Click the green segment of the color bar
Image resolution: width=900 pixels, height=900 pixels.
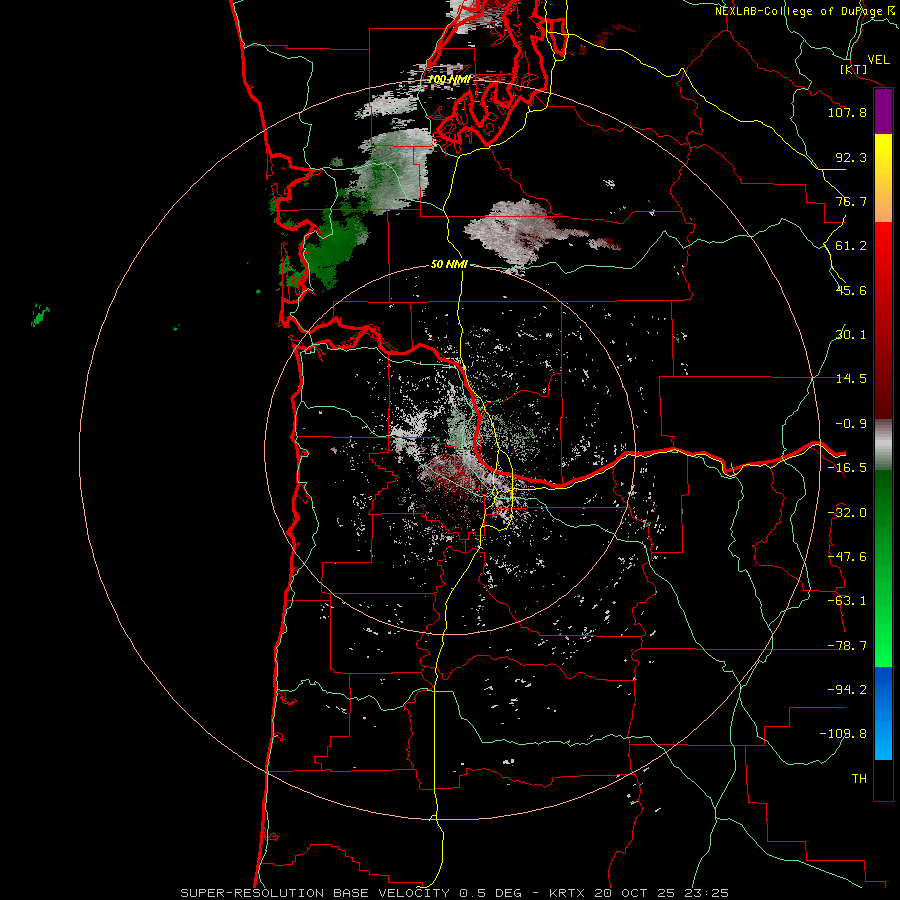(x=883, y=568)
